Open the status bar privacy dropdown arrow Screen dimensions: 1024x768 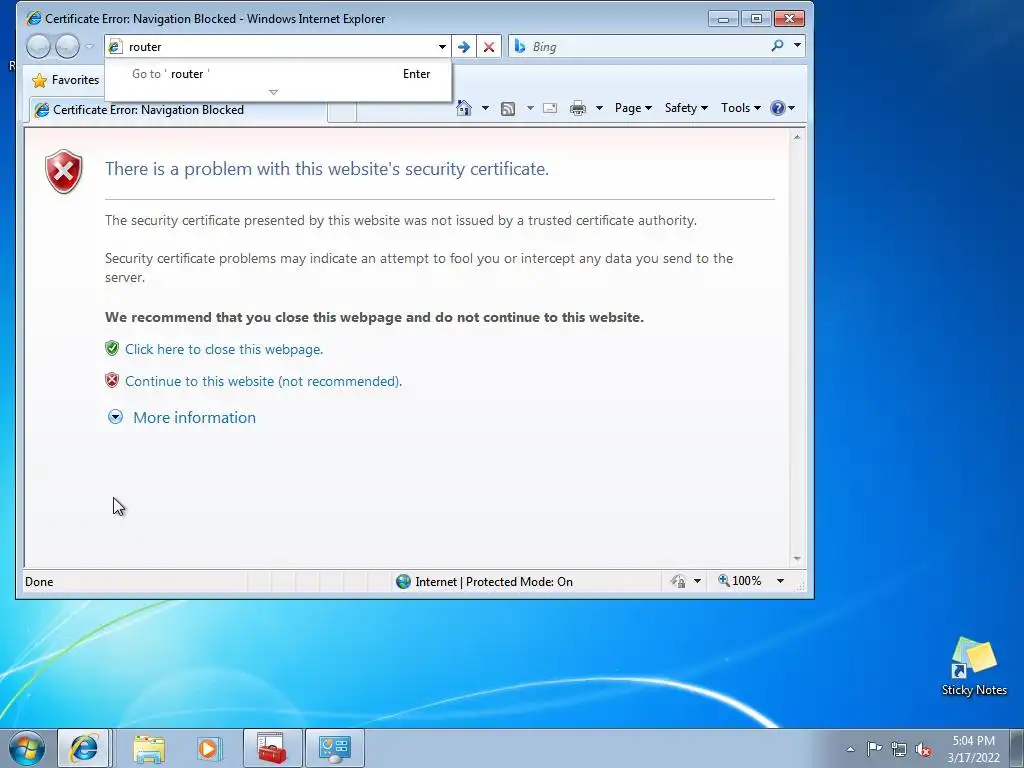click(697, 581)
